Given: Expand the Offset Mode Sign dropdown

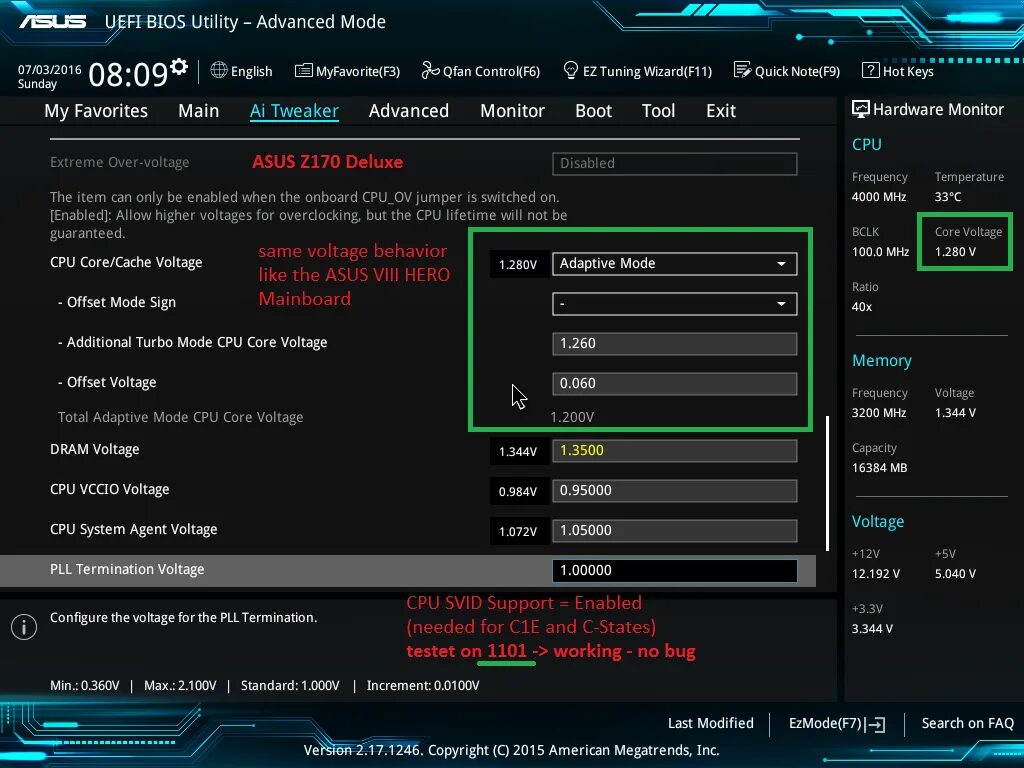Looking at the screenshot, I should pos(675,304).
